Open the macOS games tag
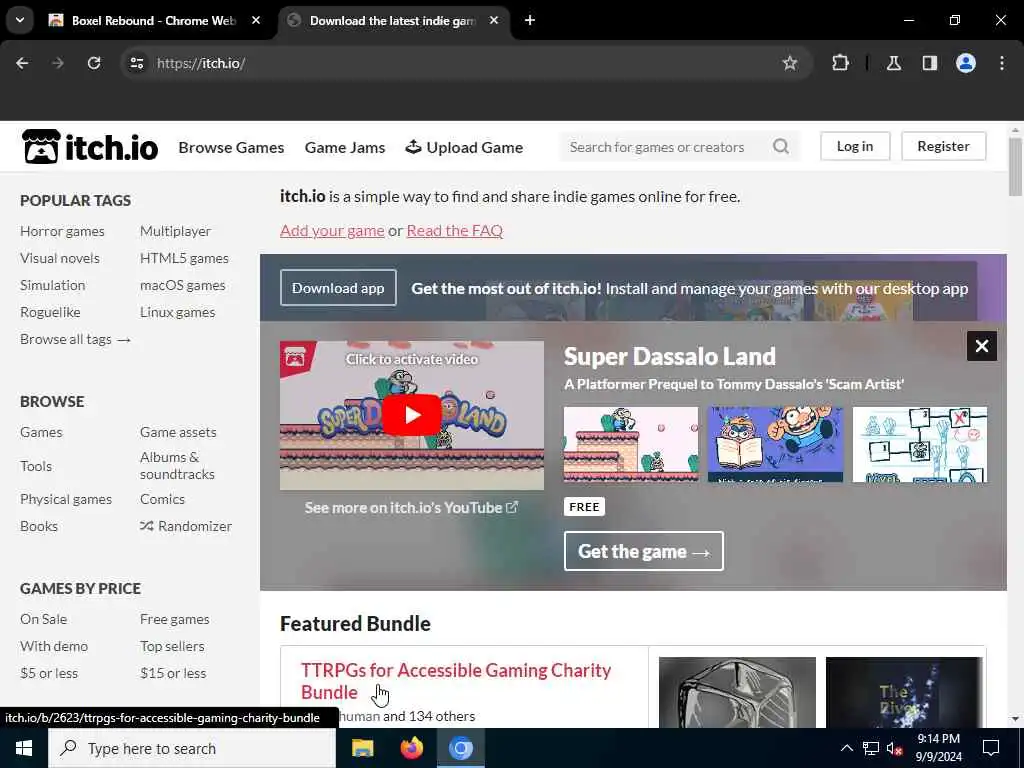Viewport: 1024px width, 768px height. click(x=182, y=285)
